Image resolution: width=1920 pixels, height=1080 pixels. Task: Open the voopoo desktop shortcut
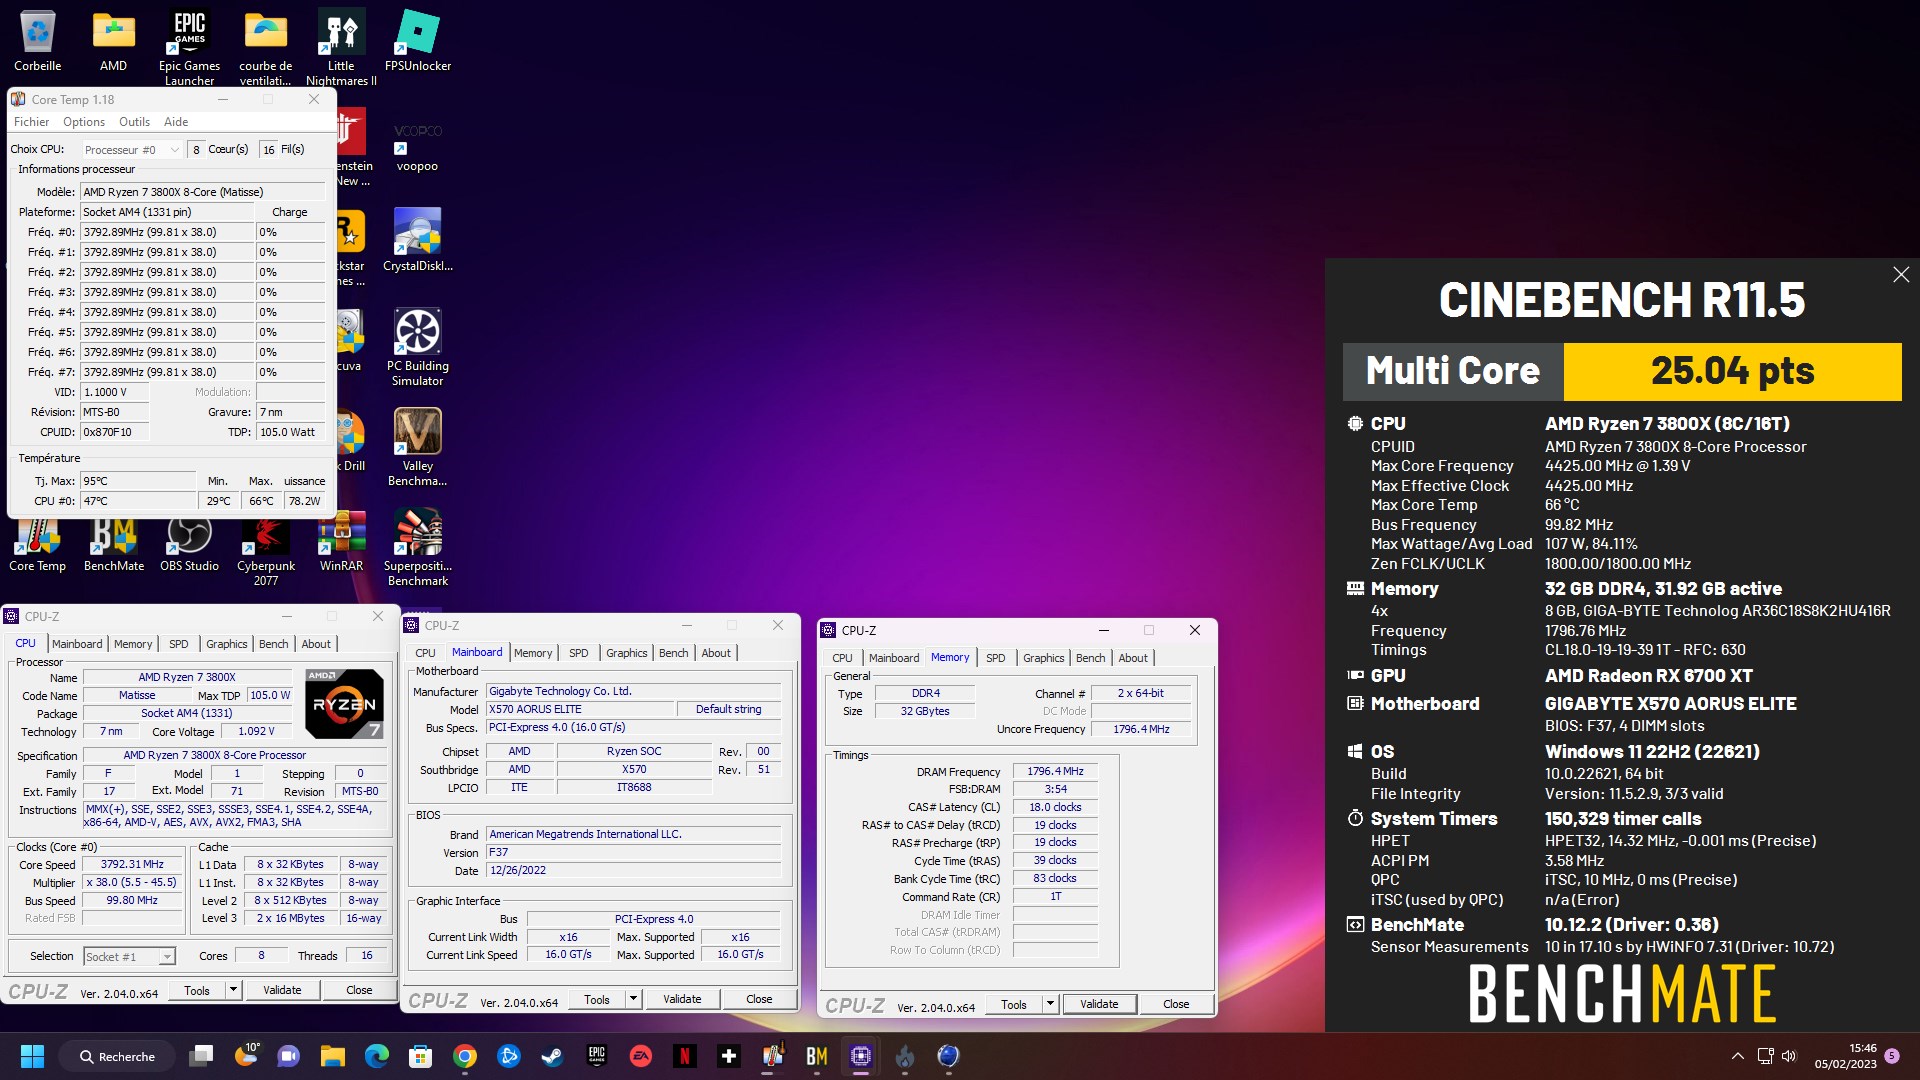click(x=417, y=145)
